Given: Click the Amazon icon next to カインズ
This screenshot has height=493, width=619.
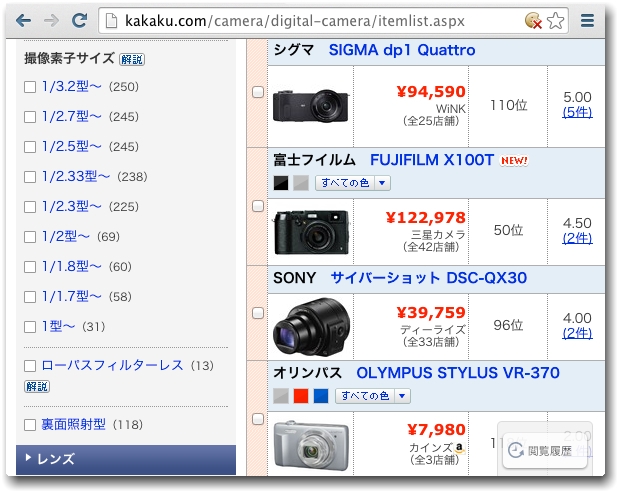Looking at the screenshot, I should point(459,448).
